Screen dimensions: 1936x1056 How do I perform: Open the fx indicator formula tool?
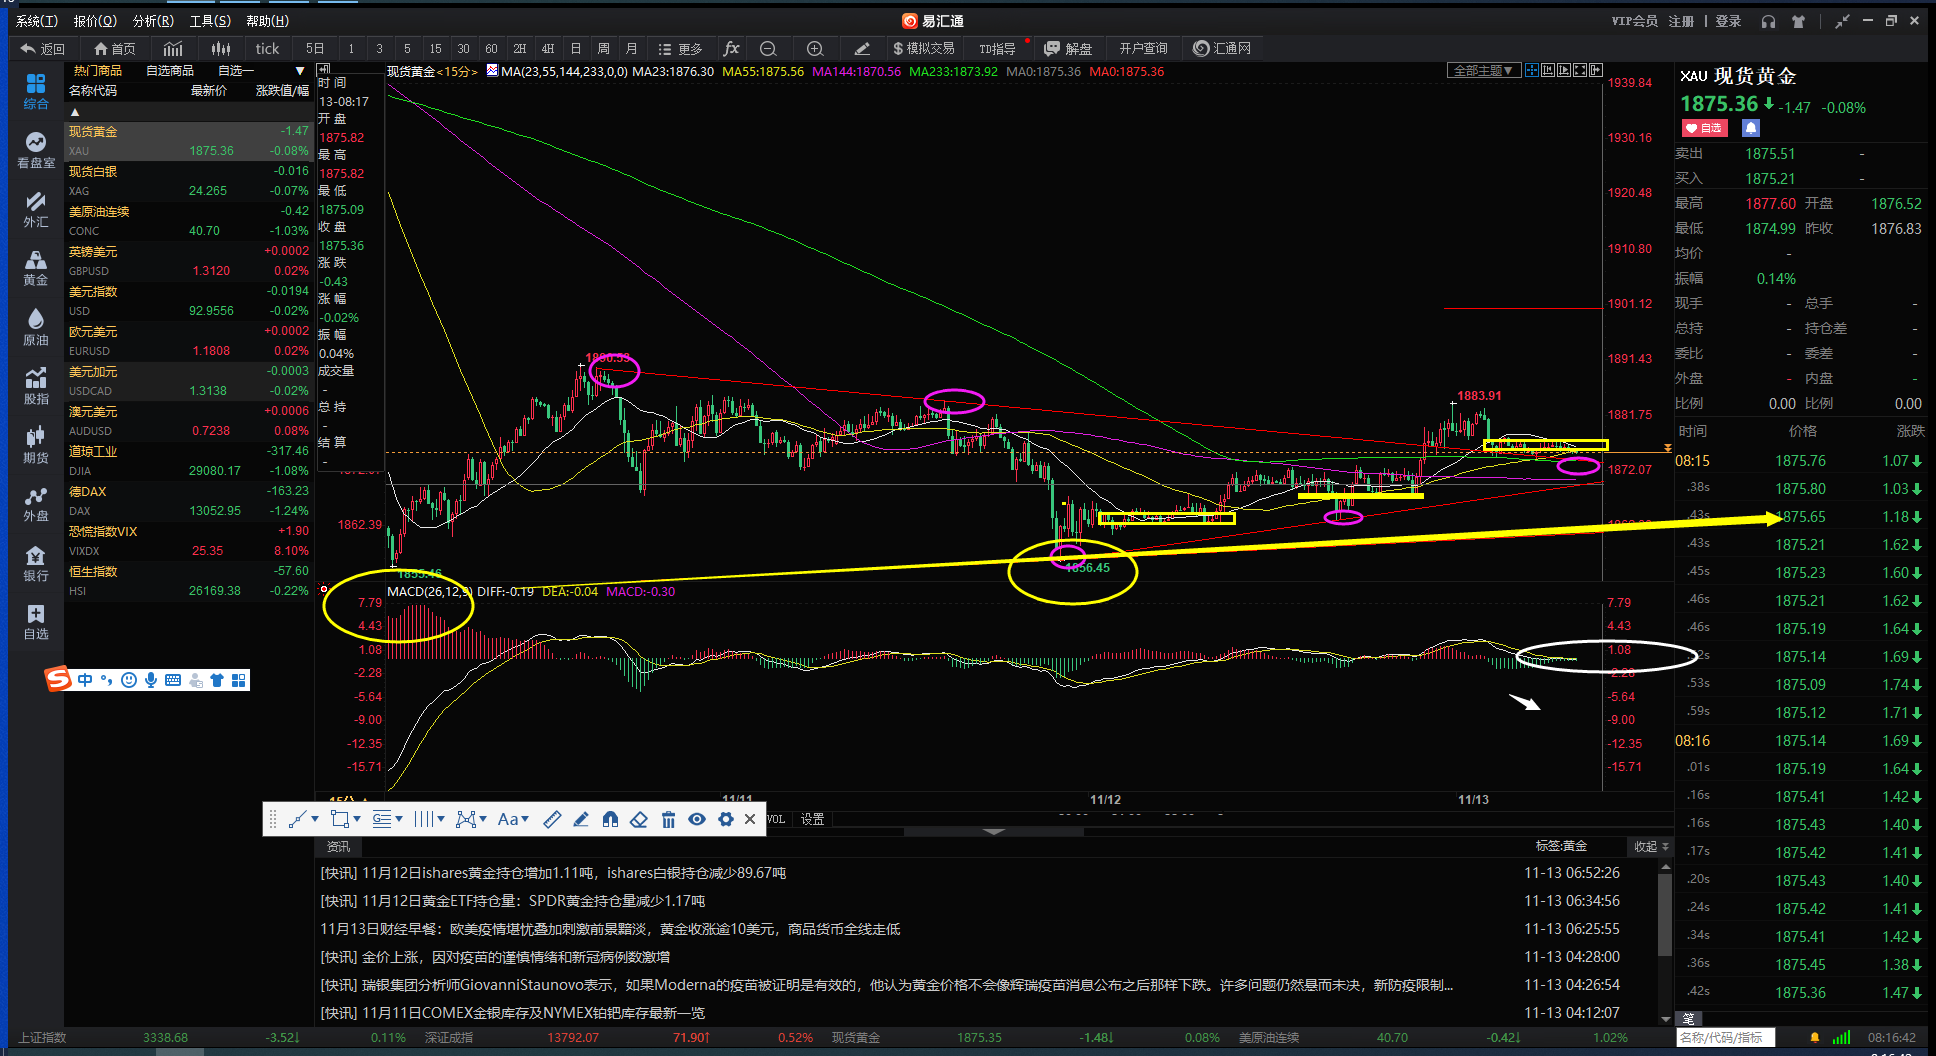pos(731,48)
